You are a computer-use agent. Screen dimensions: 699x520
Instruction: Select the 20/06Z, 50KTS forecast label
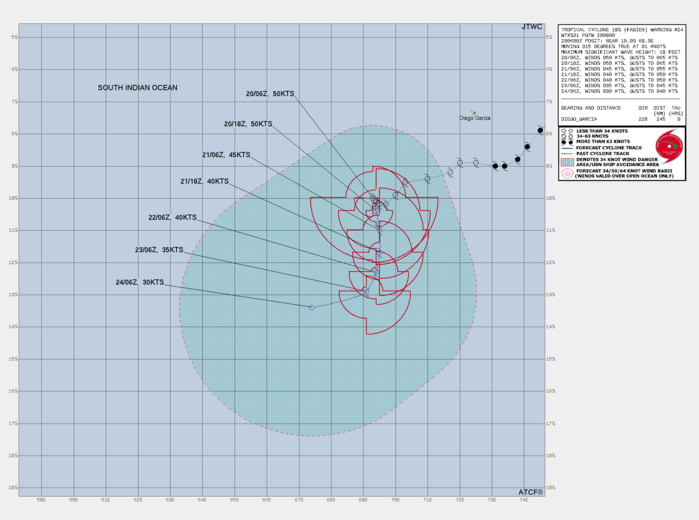270,94
